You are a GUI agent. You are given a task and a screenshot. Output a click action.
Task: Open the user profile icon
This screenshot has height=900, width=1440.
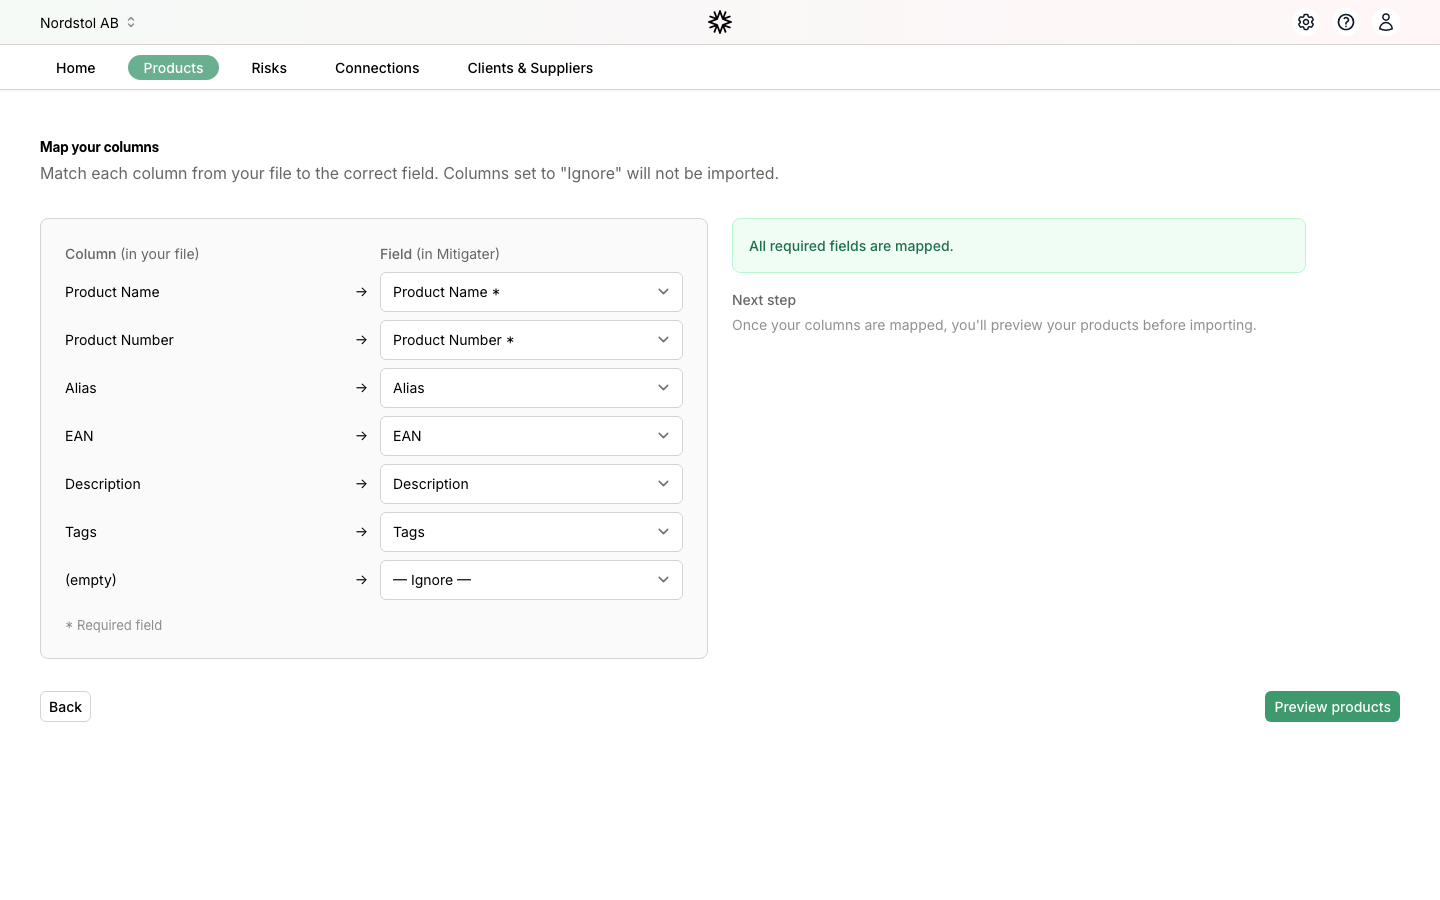[x=1386, y=22]
